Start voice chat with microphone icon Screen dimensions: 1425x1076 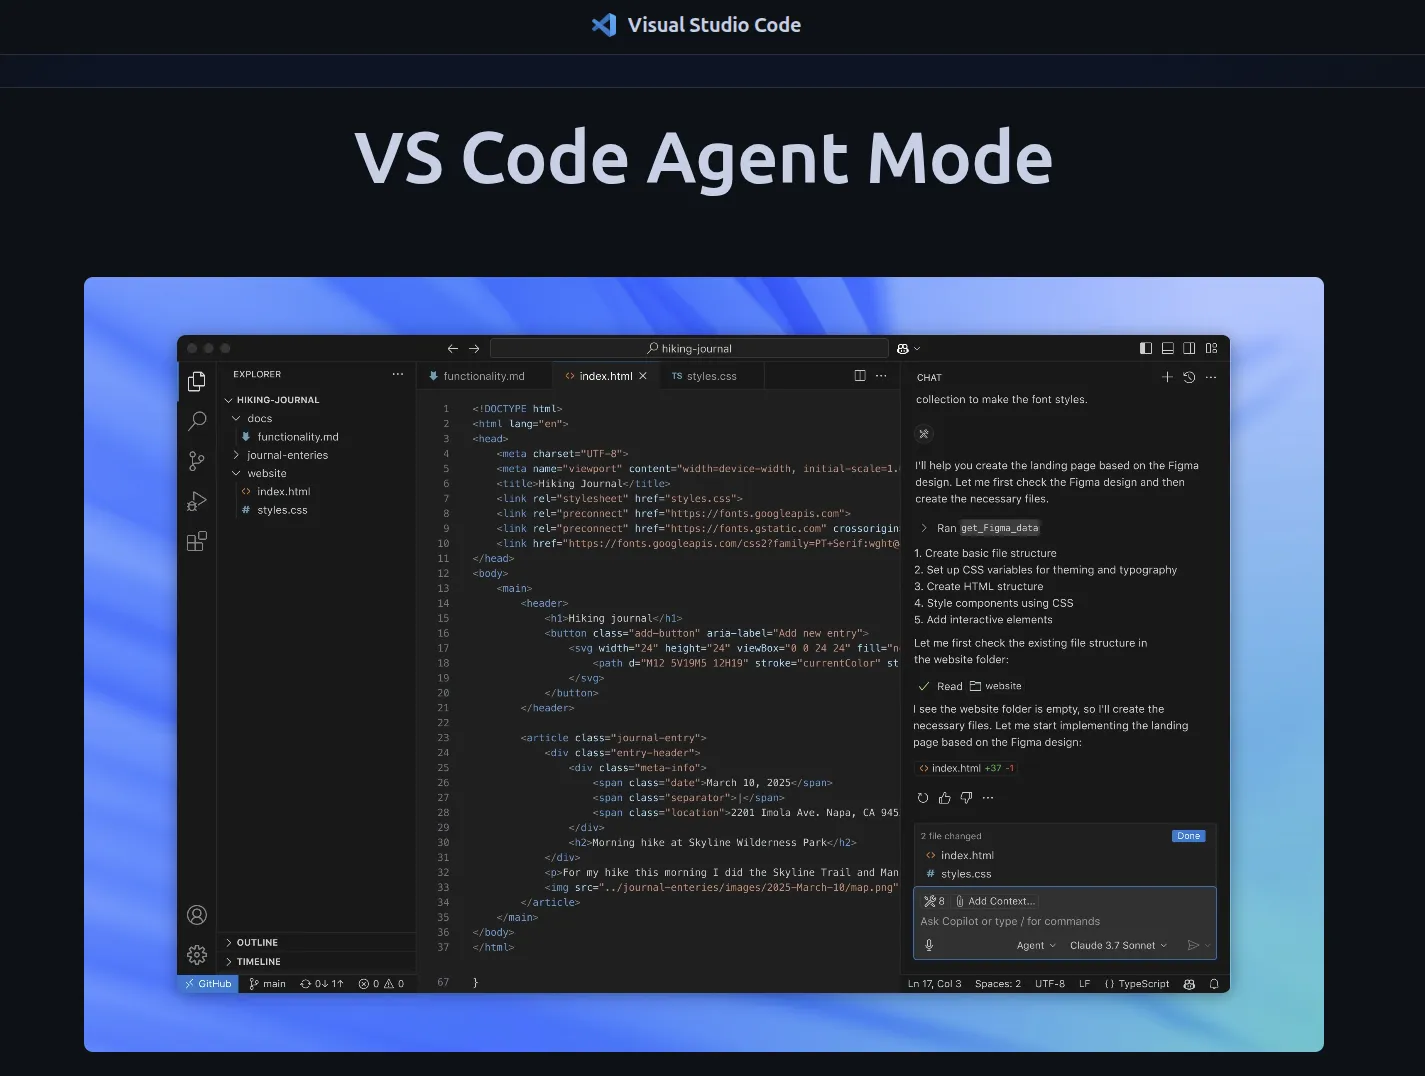coord(929,945)
